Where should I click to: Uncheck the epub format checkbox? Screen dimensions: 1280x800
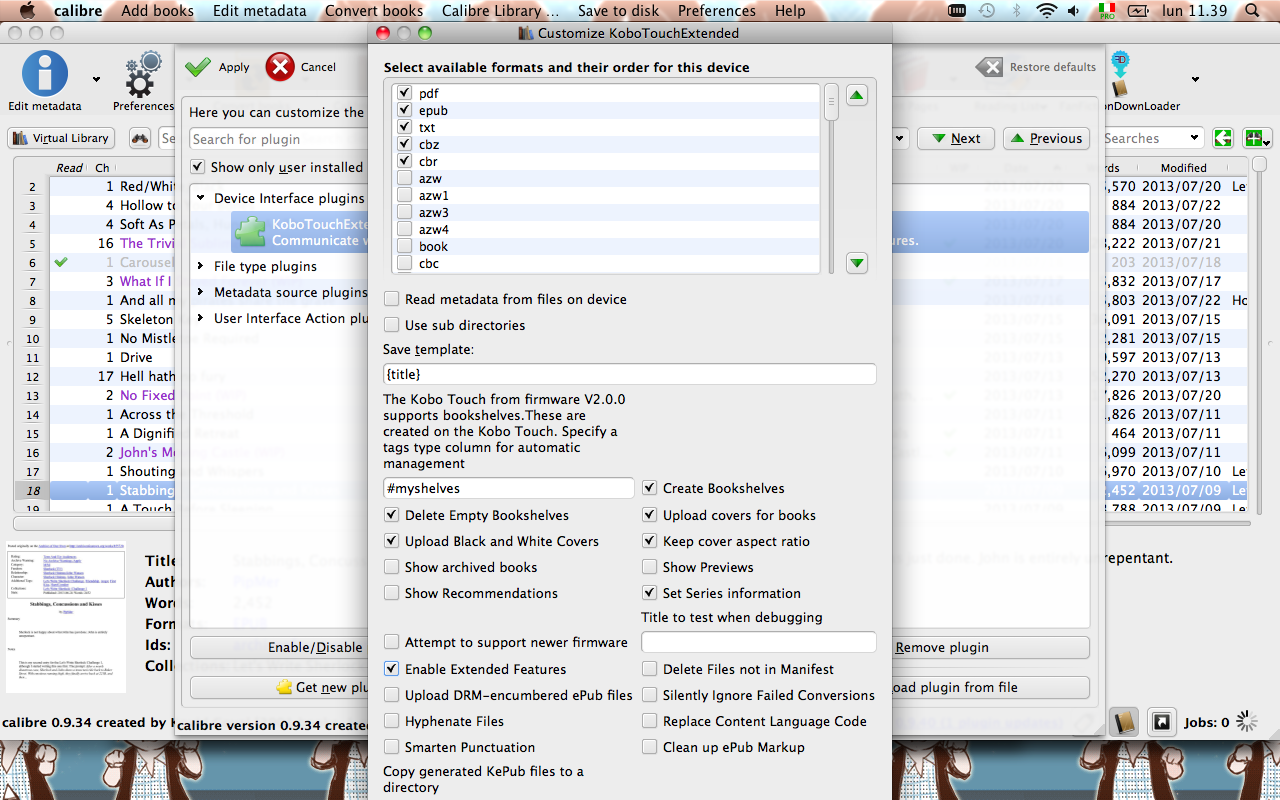(404, 110)
